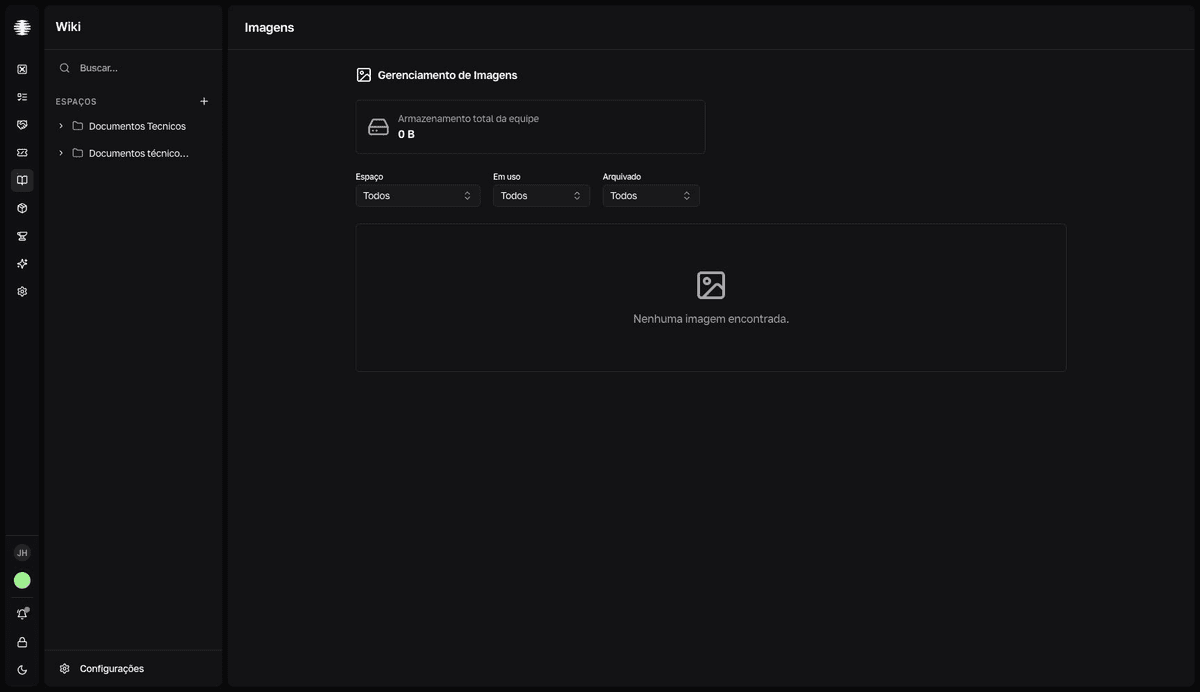Click folder icon of Documentos Tecnicos
Screen dimensions: 1200x692
click(77, 126)
